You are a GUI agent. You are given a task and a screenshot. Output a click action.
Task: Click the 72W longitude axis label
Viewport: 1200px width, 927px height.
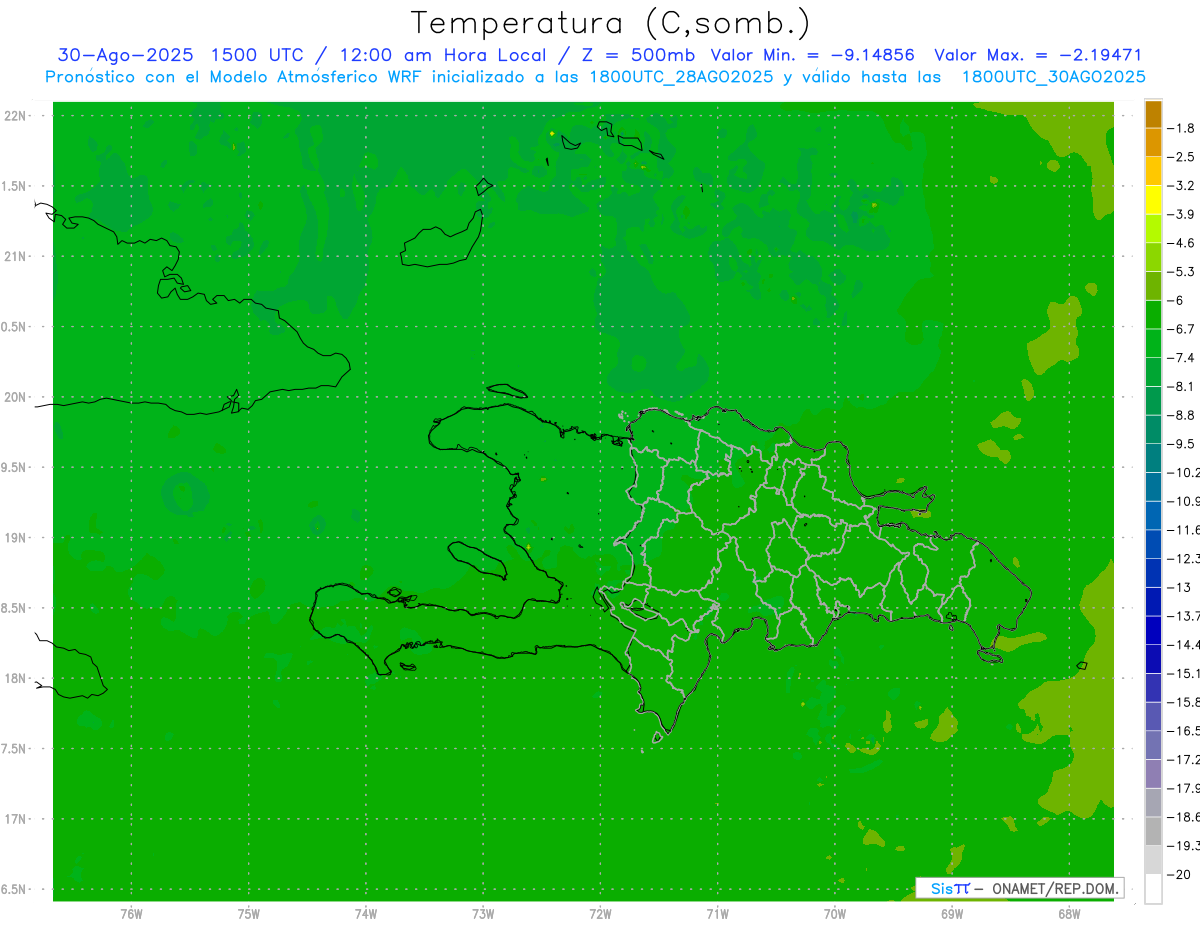click(x=600, y=914)
